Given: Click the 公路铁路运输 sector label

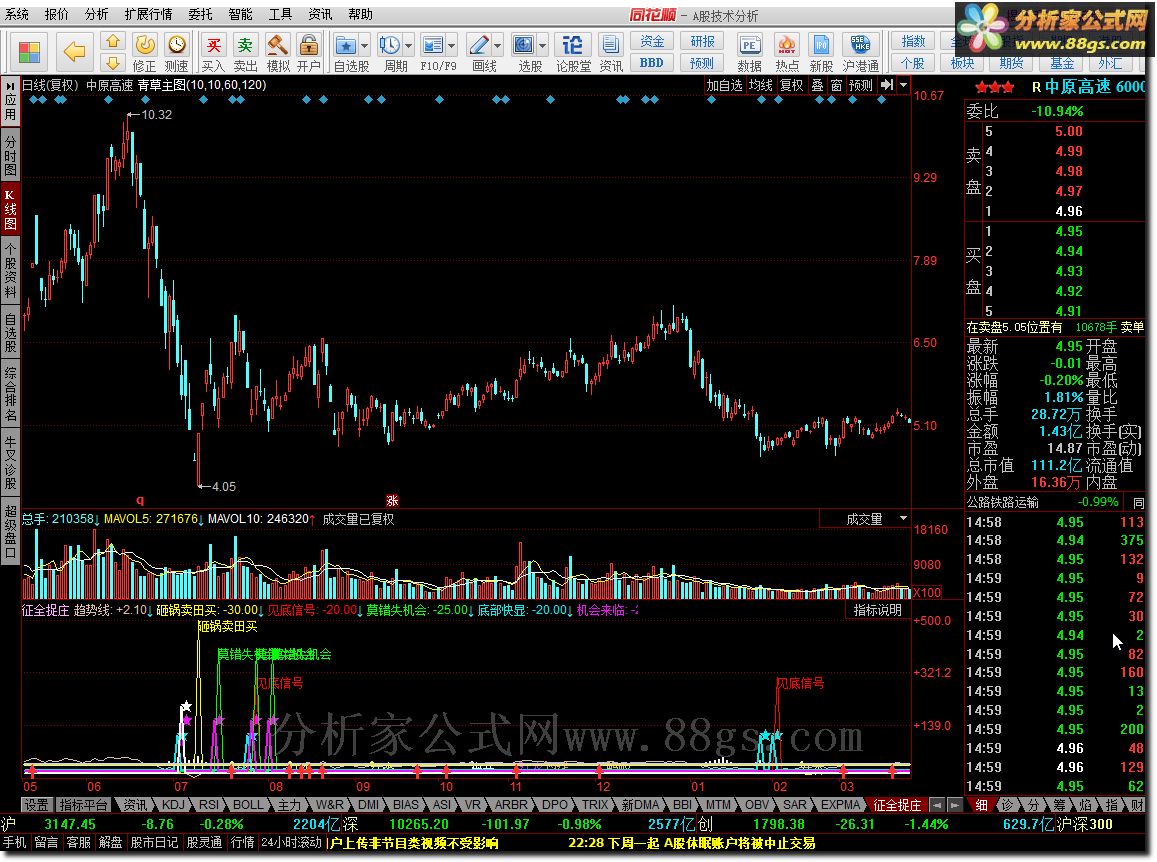Looking at the screenshot, I should tap(1003, 502).
